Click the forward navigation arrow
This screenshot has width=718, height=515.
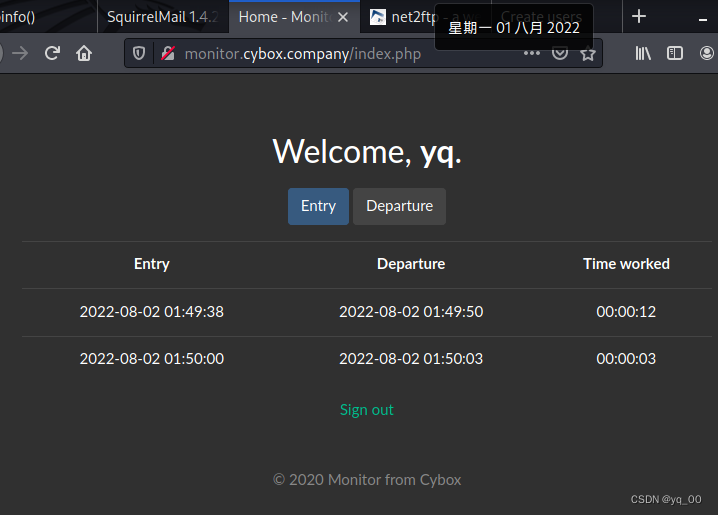pos(20,53)
